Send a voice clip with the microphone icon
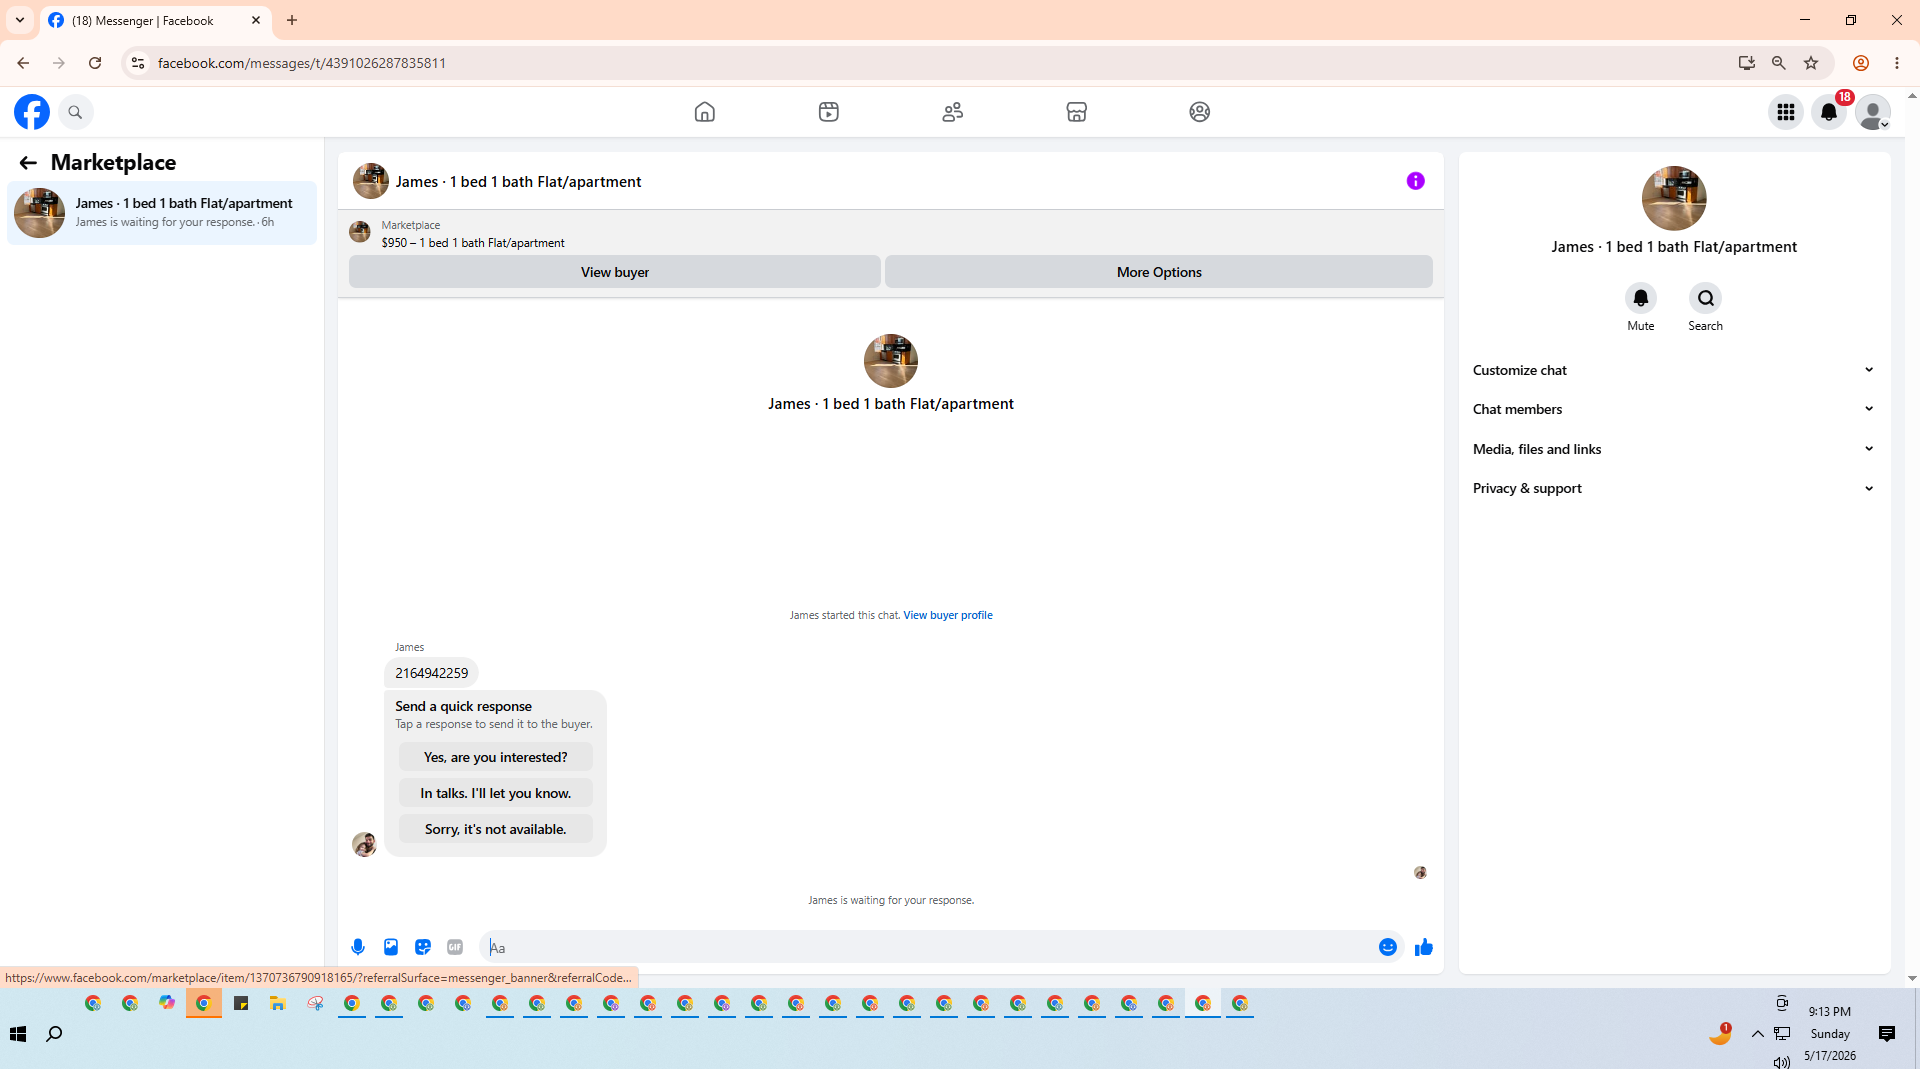Viewport: 1920px width, 1069px height. pos(358,947)
